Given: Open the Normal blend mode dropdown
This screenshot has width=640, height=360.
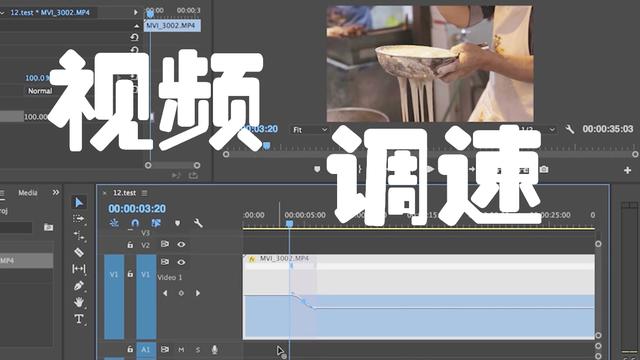Looking at the screenshot, I should 40,91.
